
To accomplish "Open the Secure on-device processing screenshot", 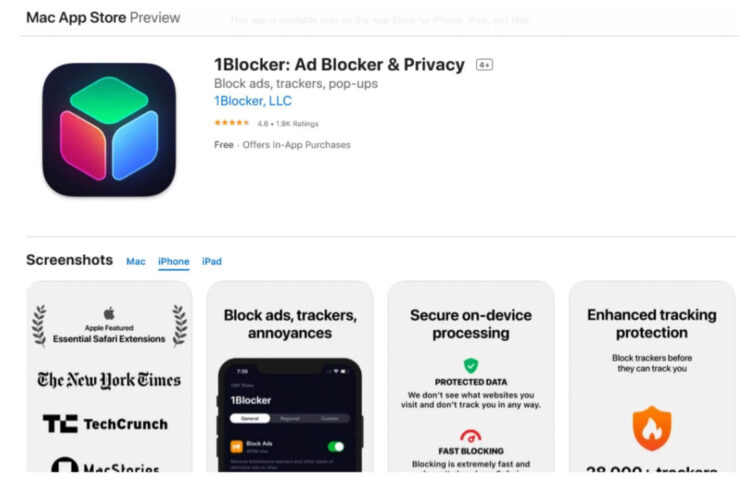I will point(471,377).
